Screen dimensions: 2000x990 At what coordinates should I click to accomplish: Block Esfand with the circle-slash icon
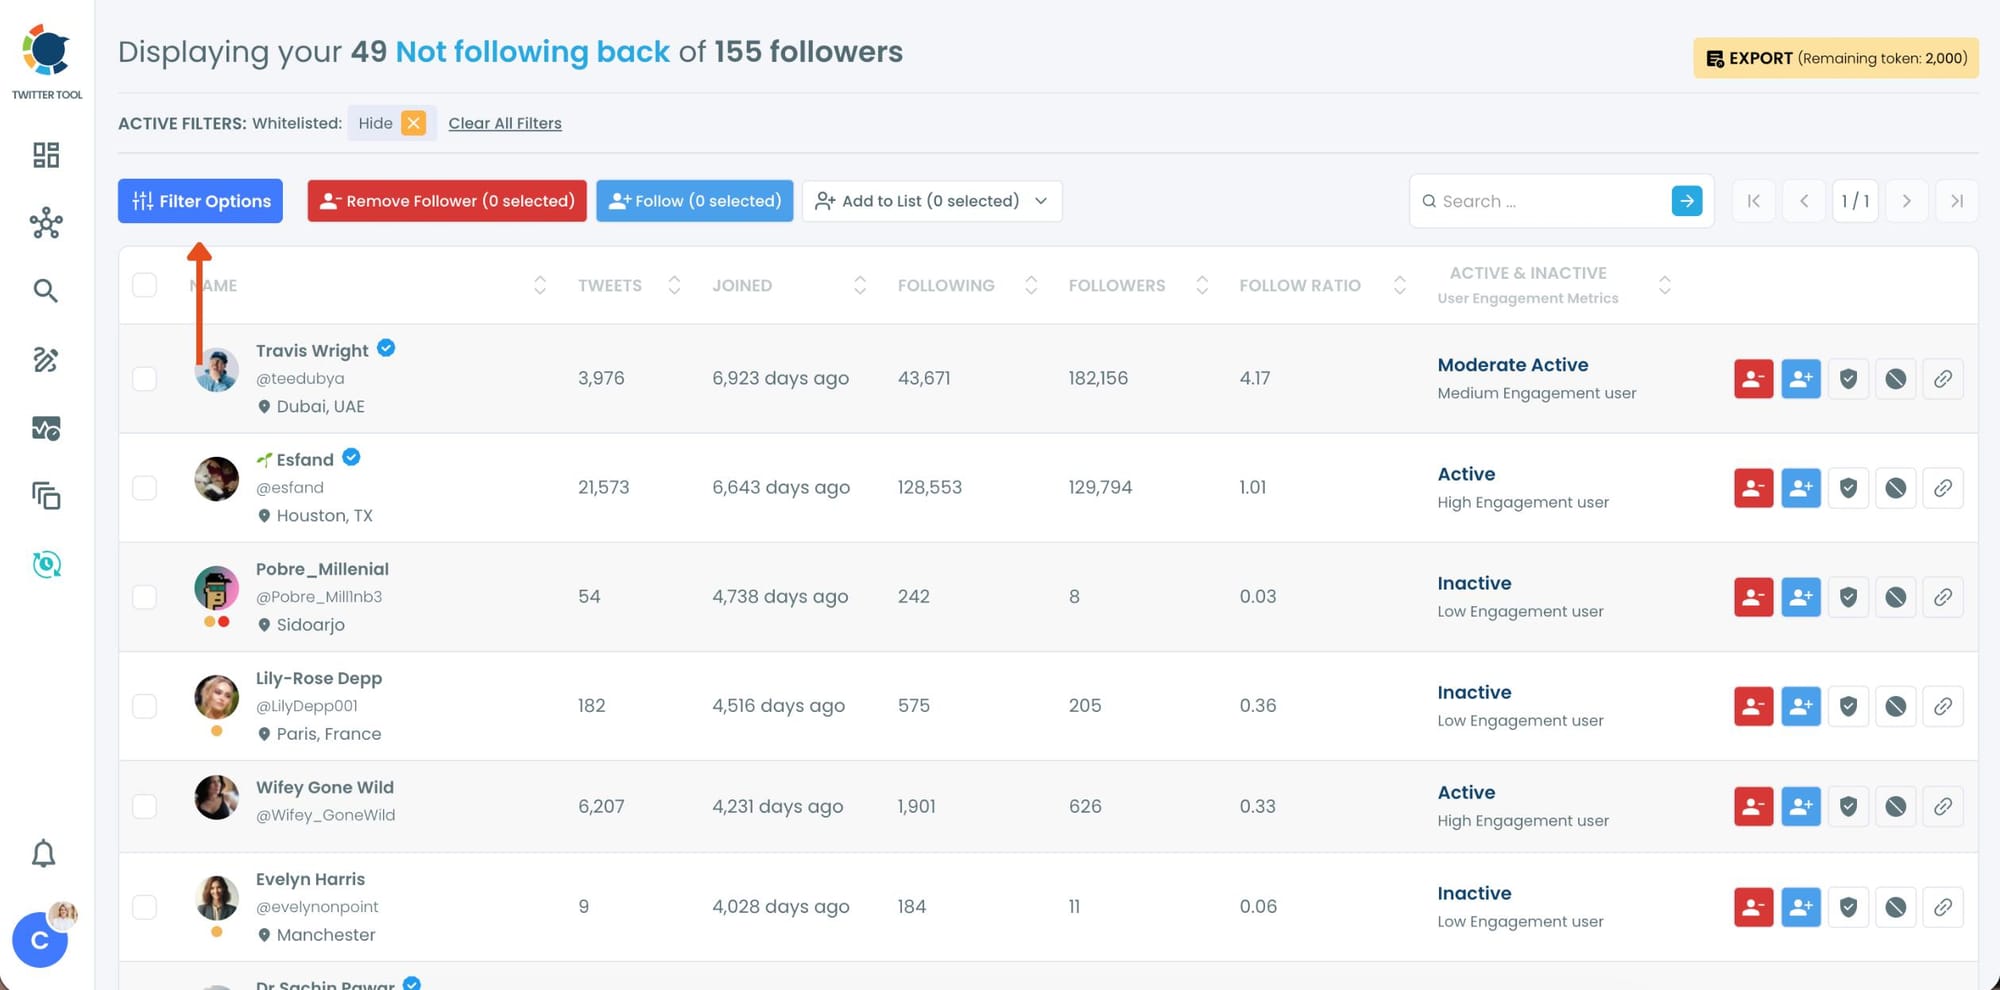[1895, 487]
